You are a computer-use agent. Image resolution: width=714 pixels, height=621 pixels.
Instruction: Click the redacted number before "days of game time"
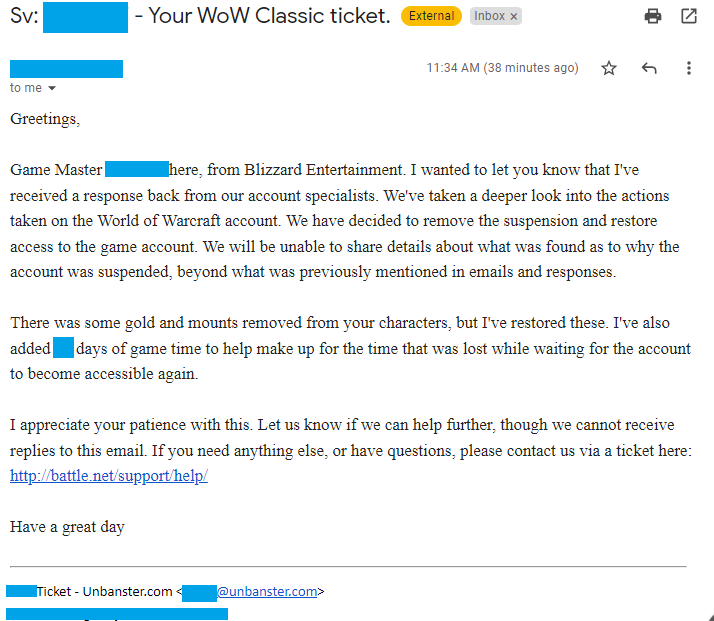tap(63, 348)
